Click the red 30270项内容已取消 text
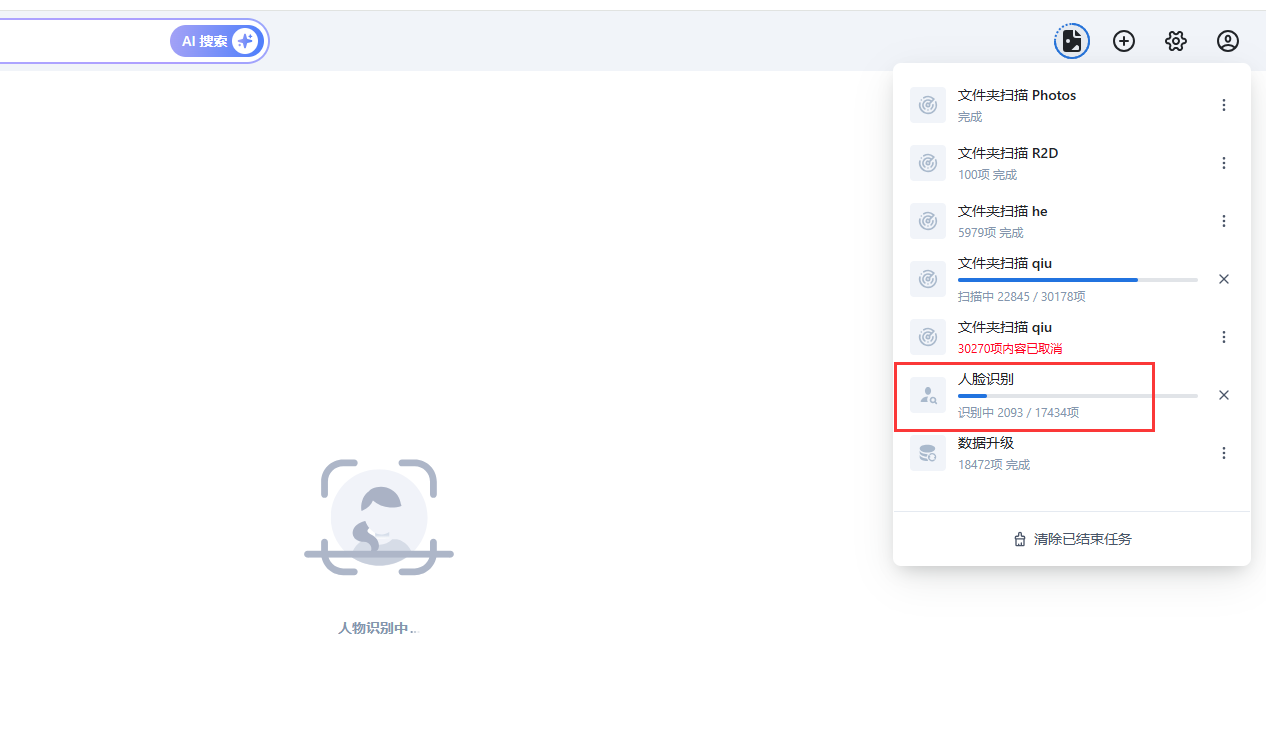 click(x=1010, y=349)
